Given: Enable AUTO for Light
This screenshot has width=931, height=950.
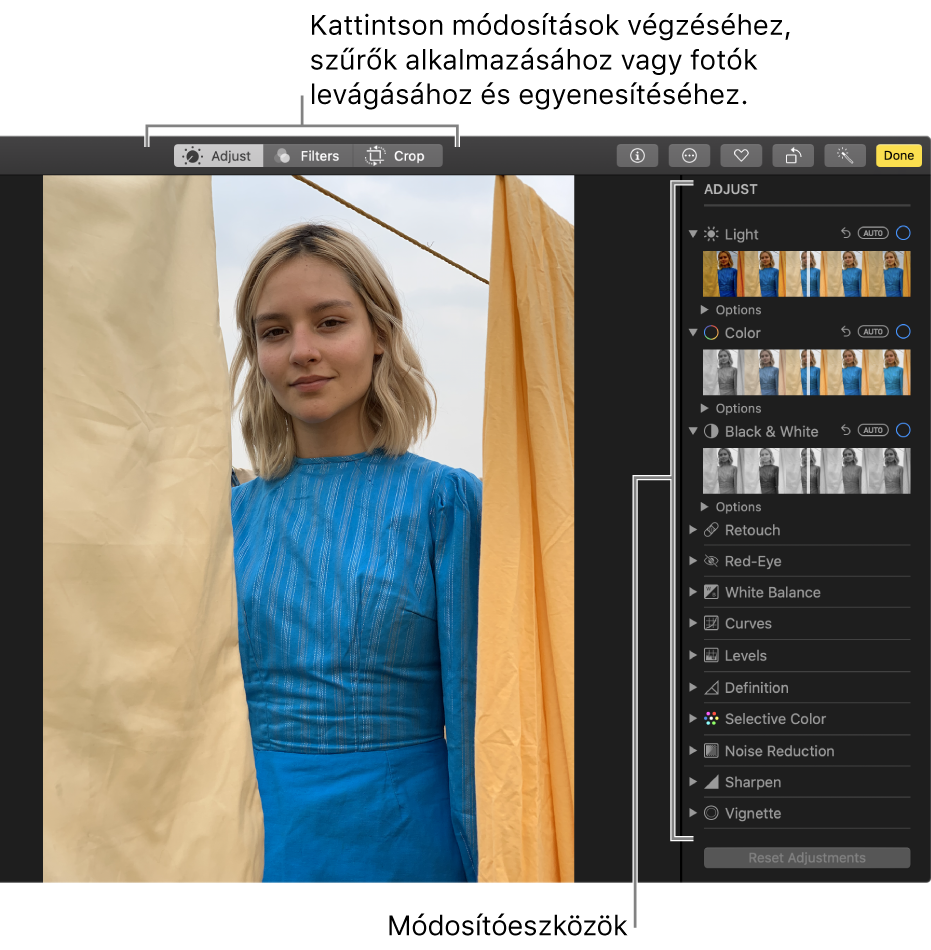Looking at the screenshot, I should (873, 233).
